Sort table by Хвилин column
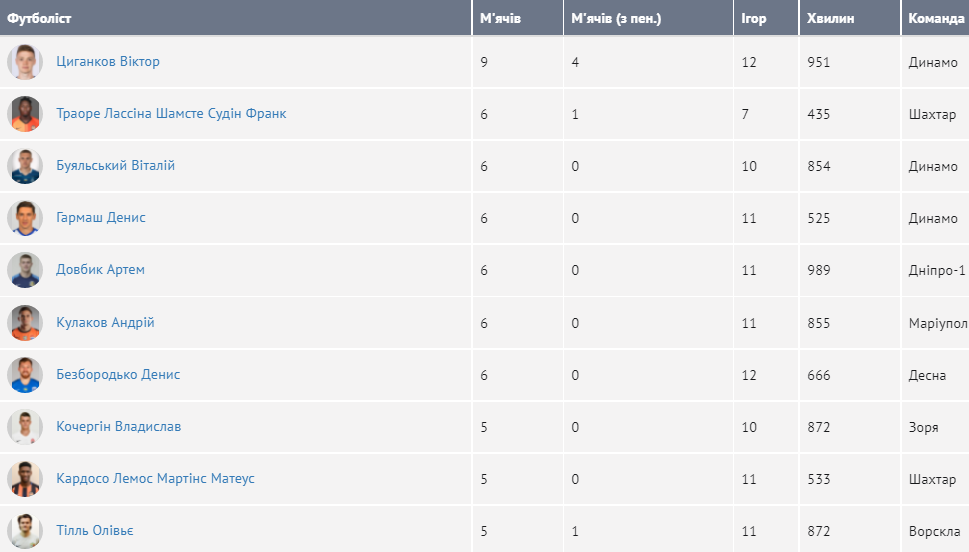969x552 pixels. coord(830,18)
